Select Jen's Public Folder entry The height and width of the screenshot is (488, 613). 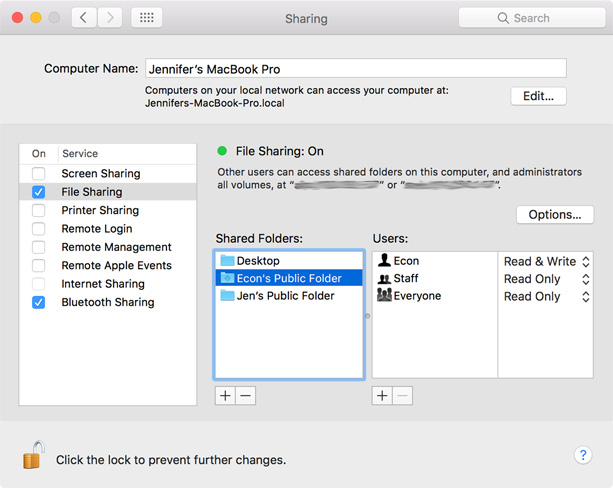pyautogui.click(x=289, y=296)
